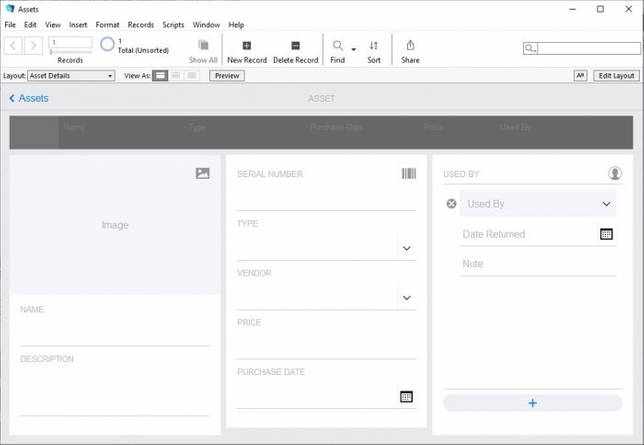
Task: Click quick find search field
Action: coord(589,48)
